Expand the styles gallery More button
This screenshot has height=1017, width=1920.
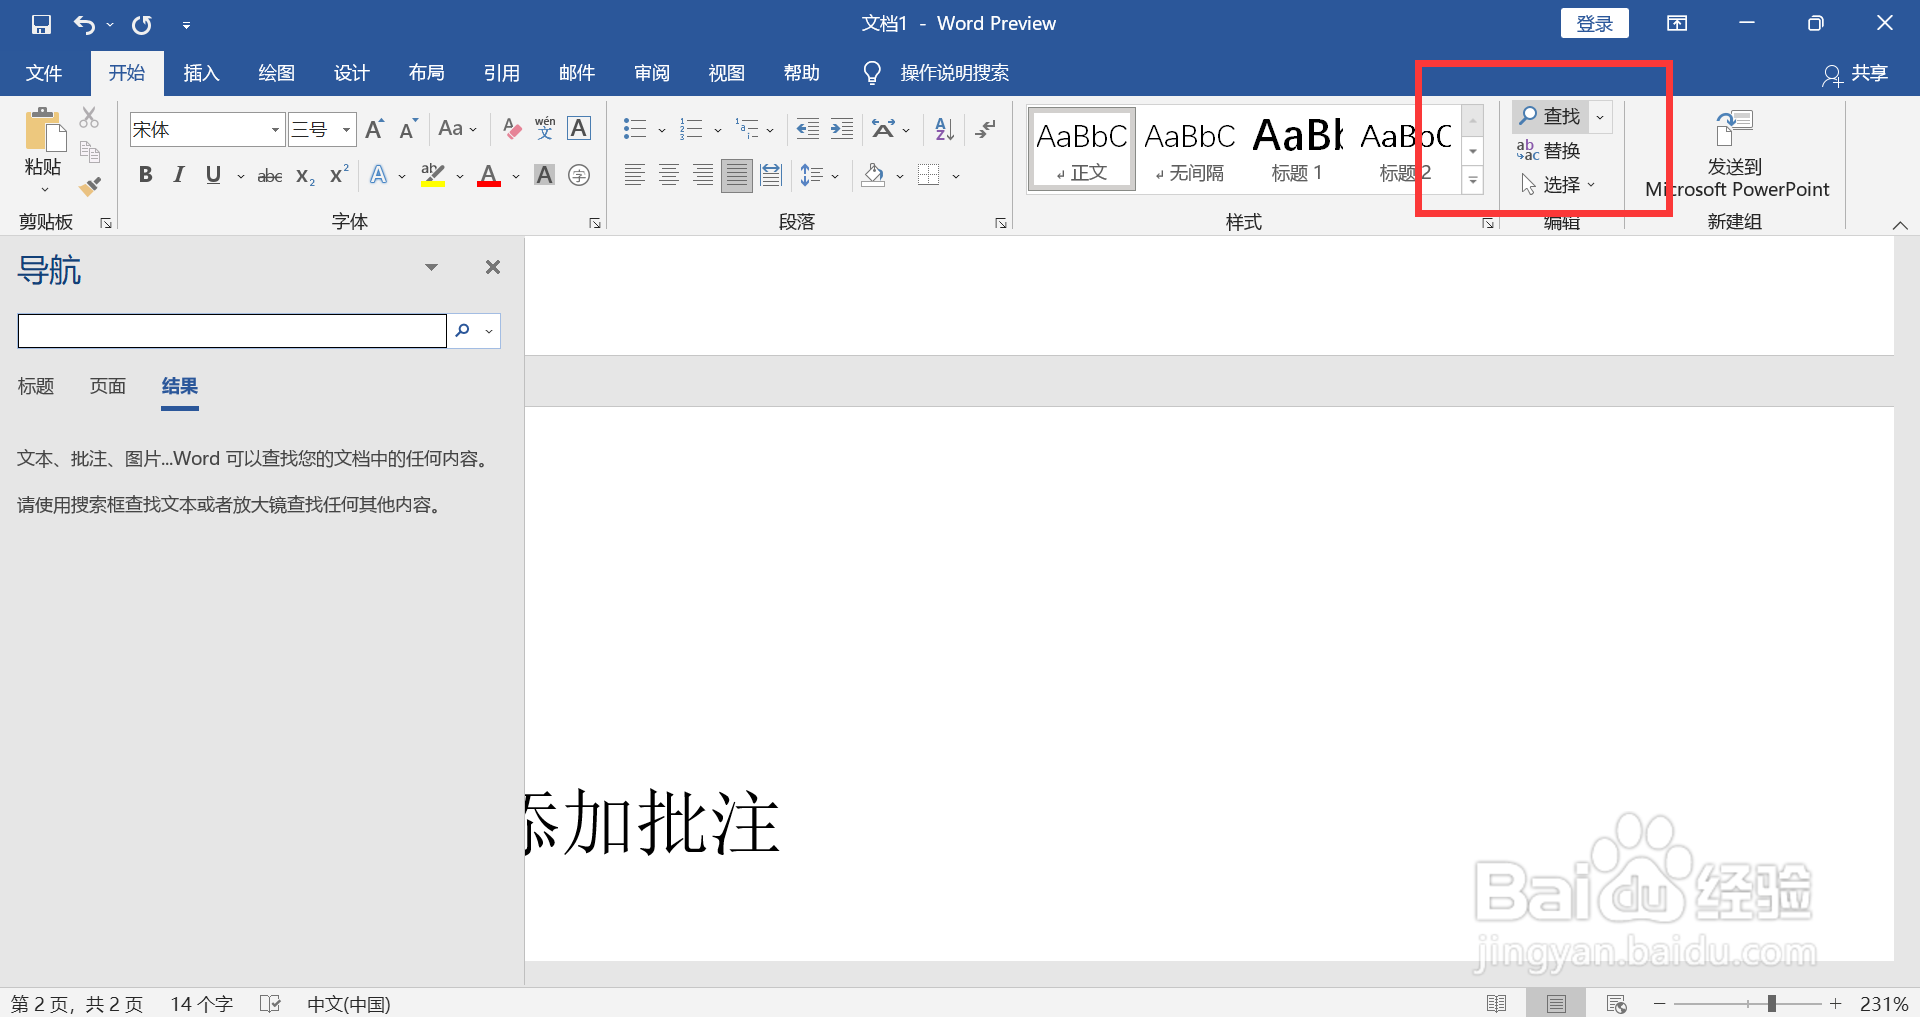click(x=1473, y=181)
